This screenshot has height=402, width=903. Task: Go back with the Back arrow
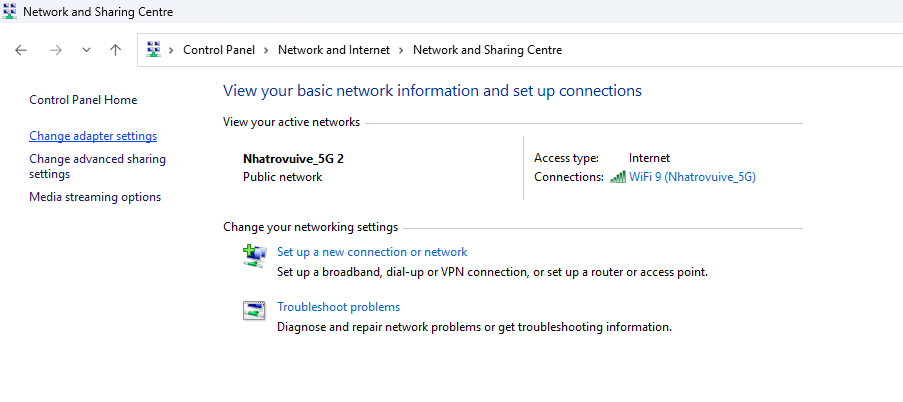tap(21, 50)
